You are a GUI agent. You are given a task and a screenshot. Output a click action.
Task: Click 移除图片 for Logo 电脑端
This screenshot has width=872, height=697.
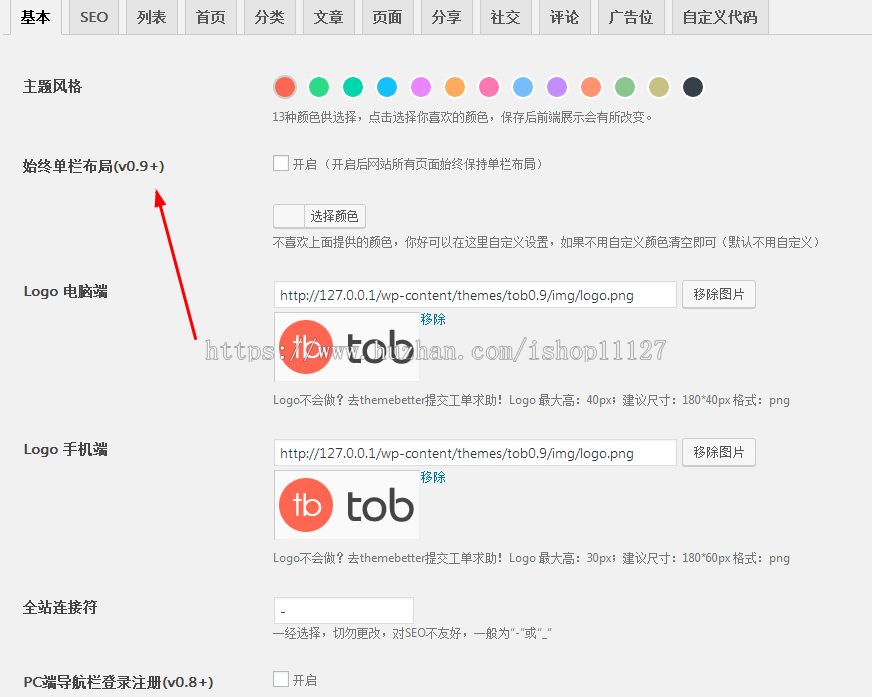[719, 294]
